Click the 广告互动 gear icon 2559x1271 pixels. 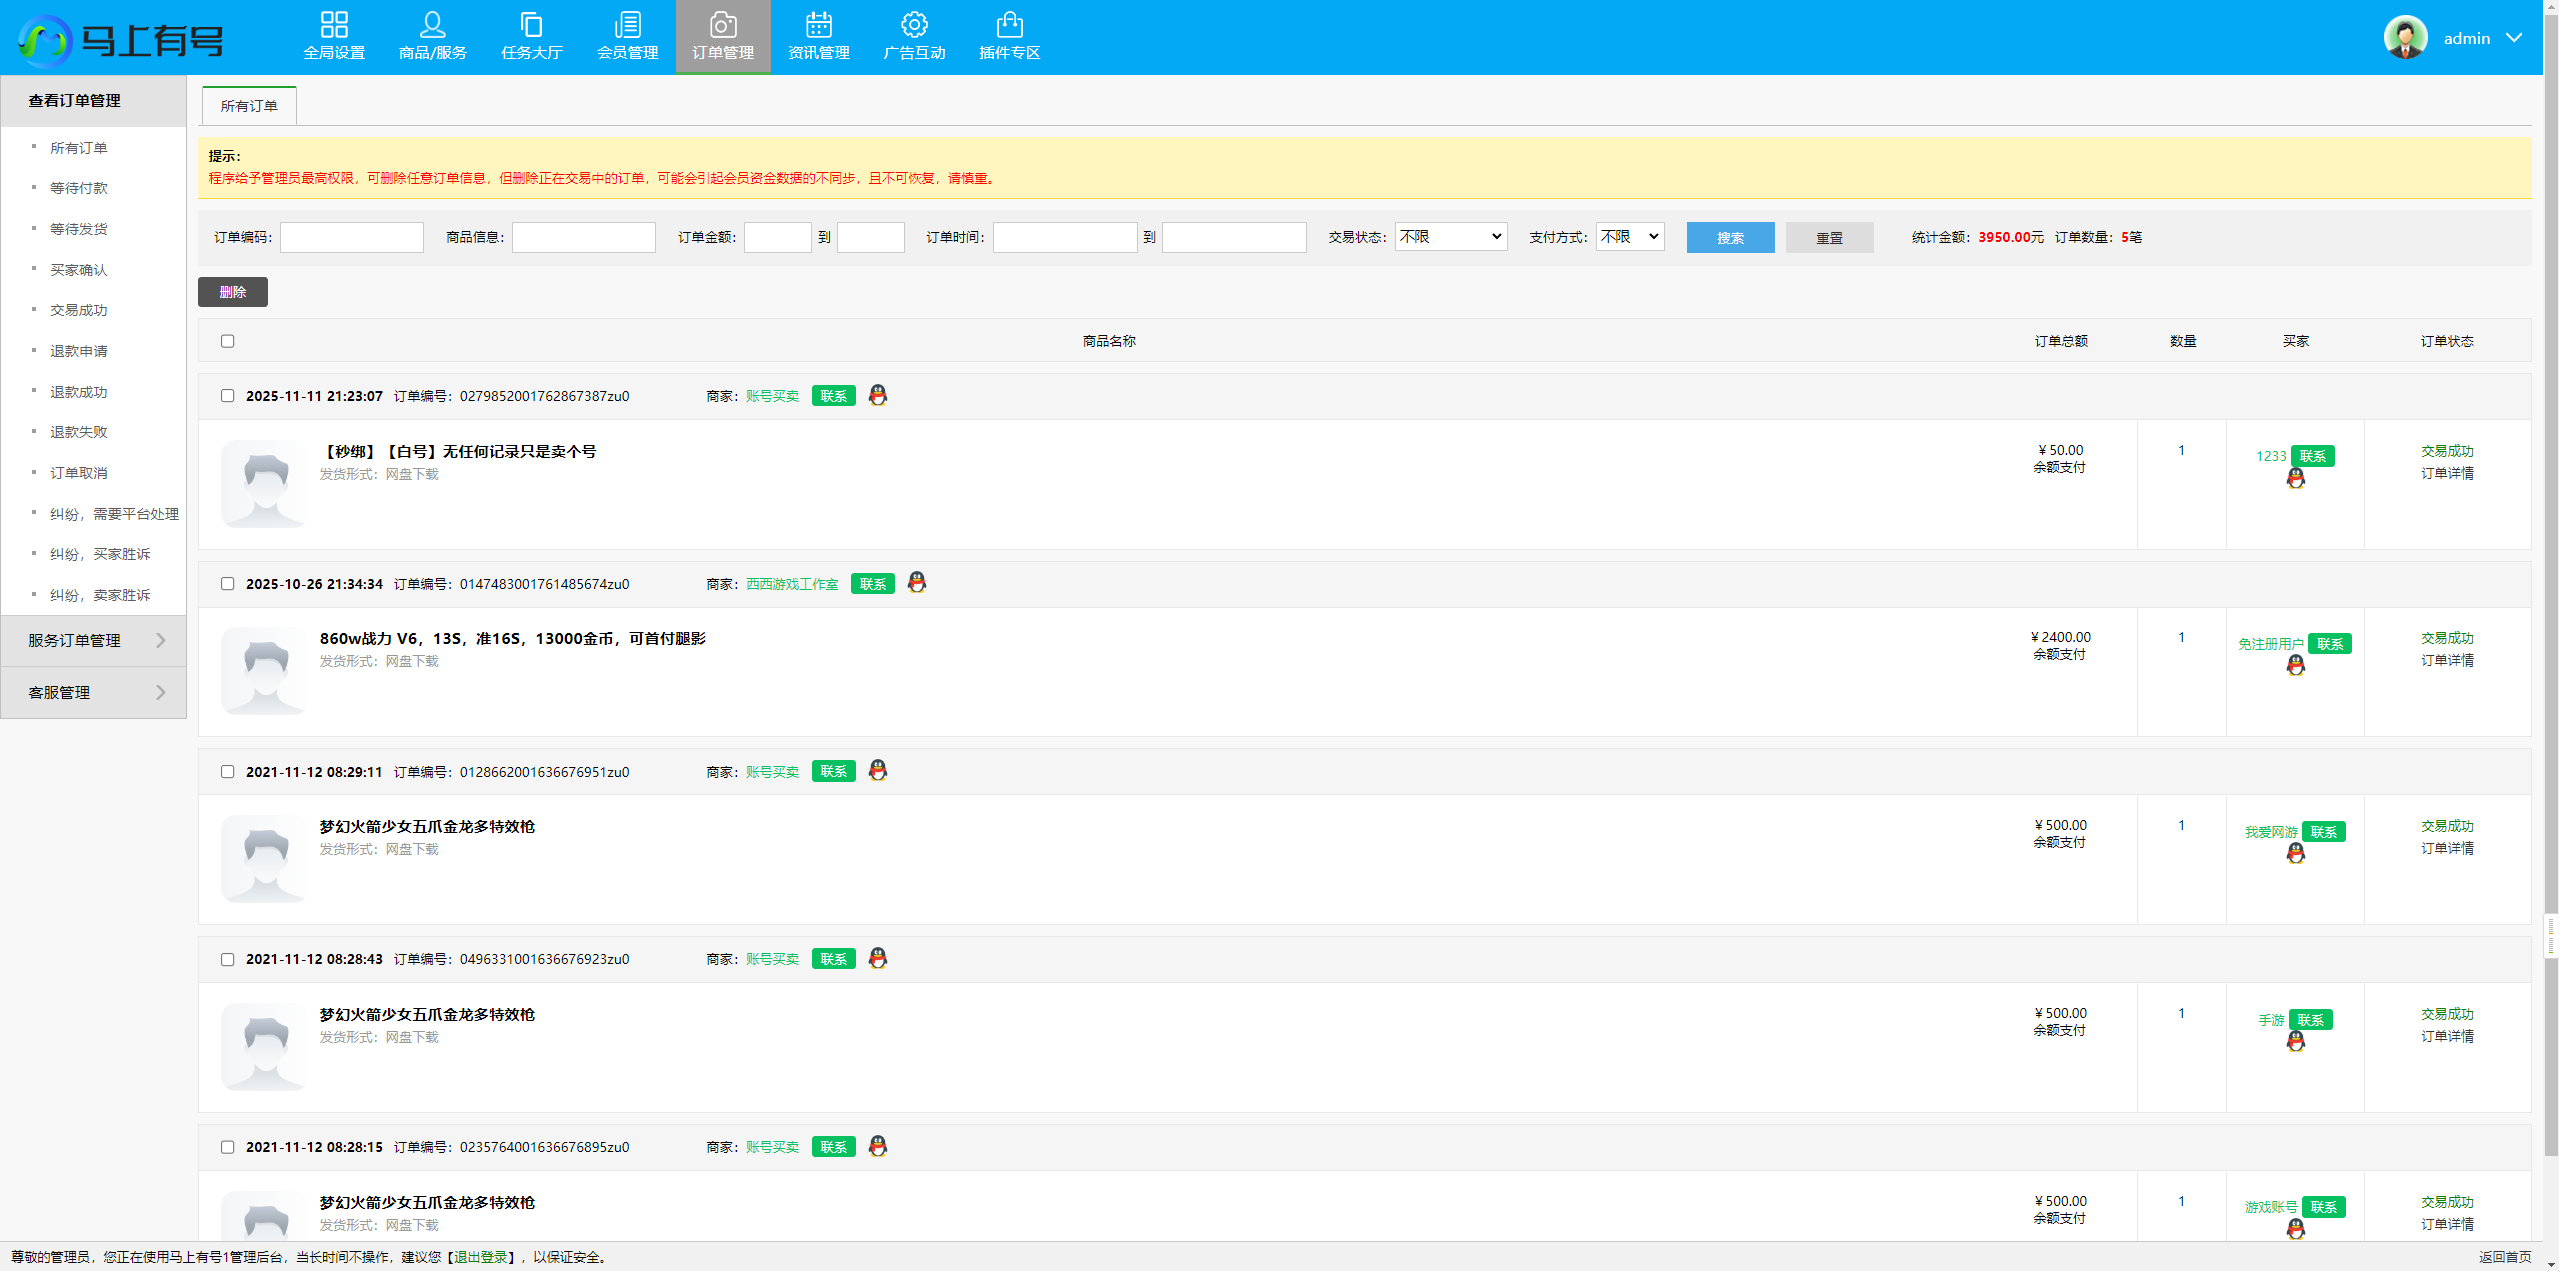[913, 25]
